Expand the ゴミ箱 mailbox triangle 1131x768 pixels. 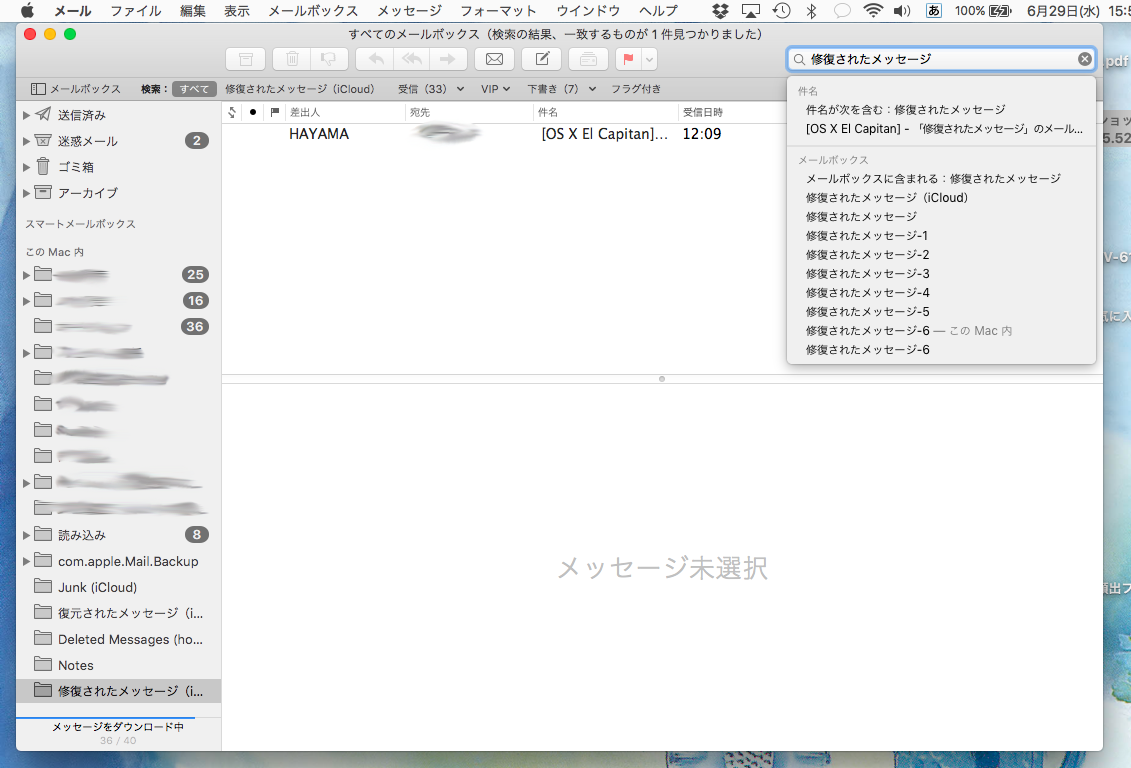pos(26,167)
